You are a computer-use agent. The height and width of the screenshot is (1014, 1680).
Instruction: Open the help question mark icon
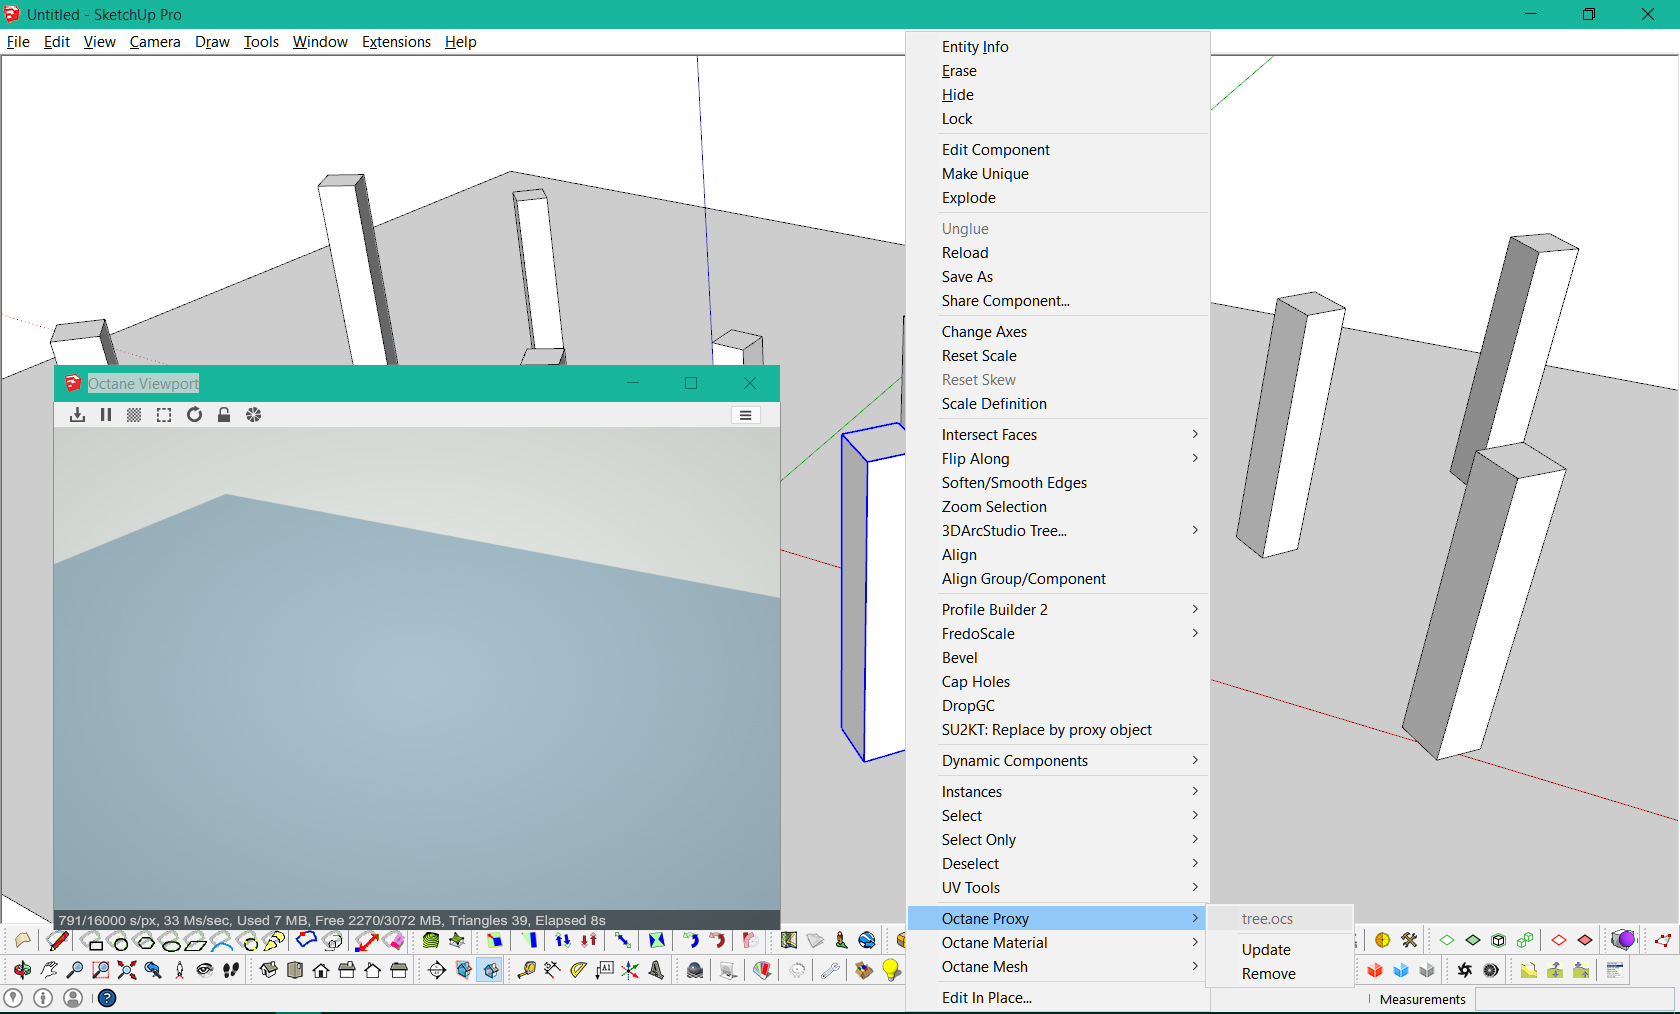pyautogui.click(x=107, y=998)
